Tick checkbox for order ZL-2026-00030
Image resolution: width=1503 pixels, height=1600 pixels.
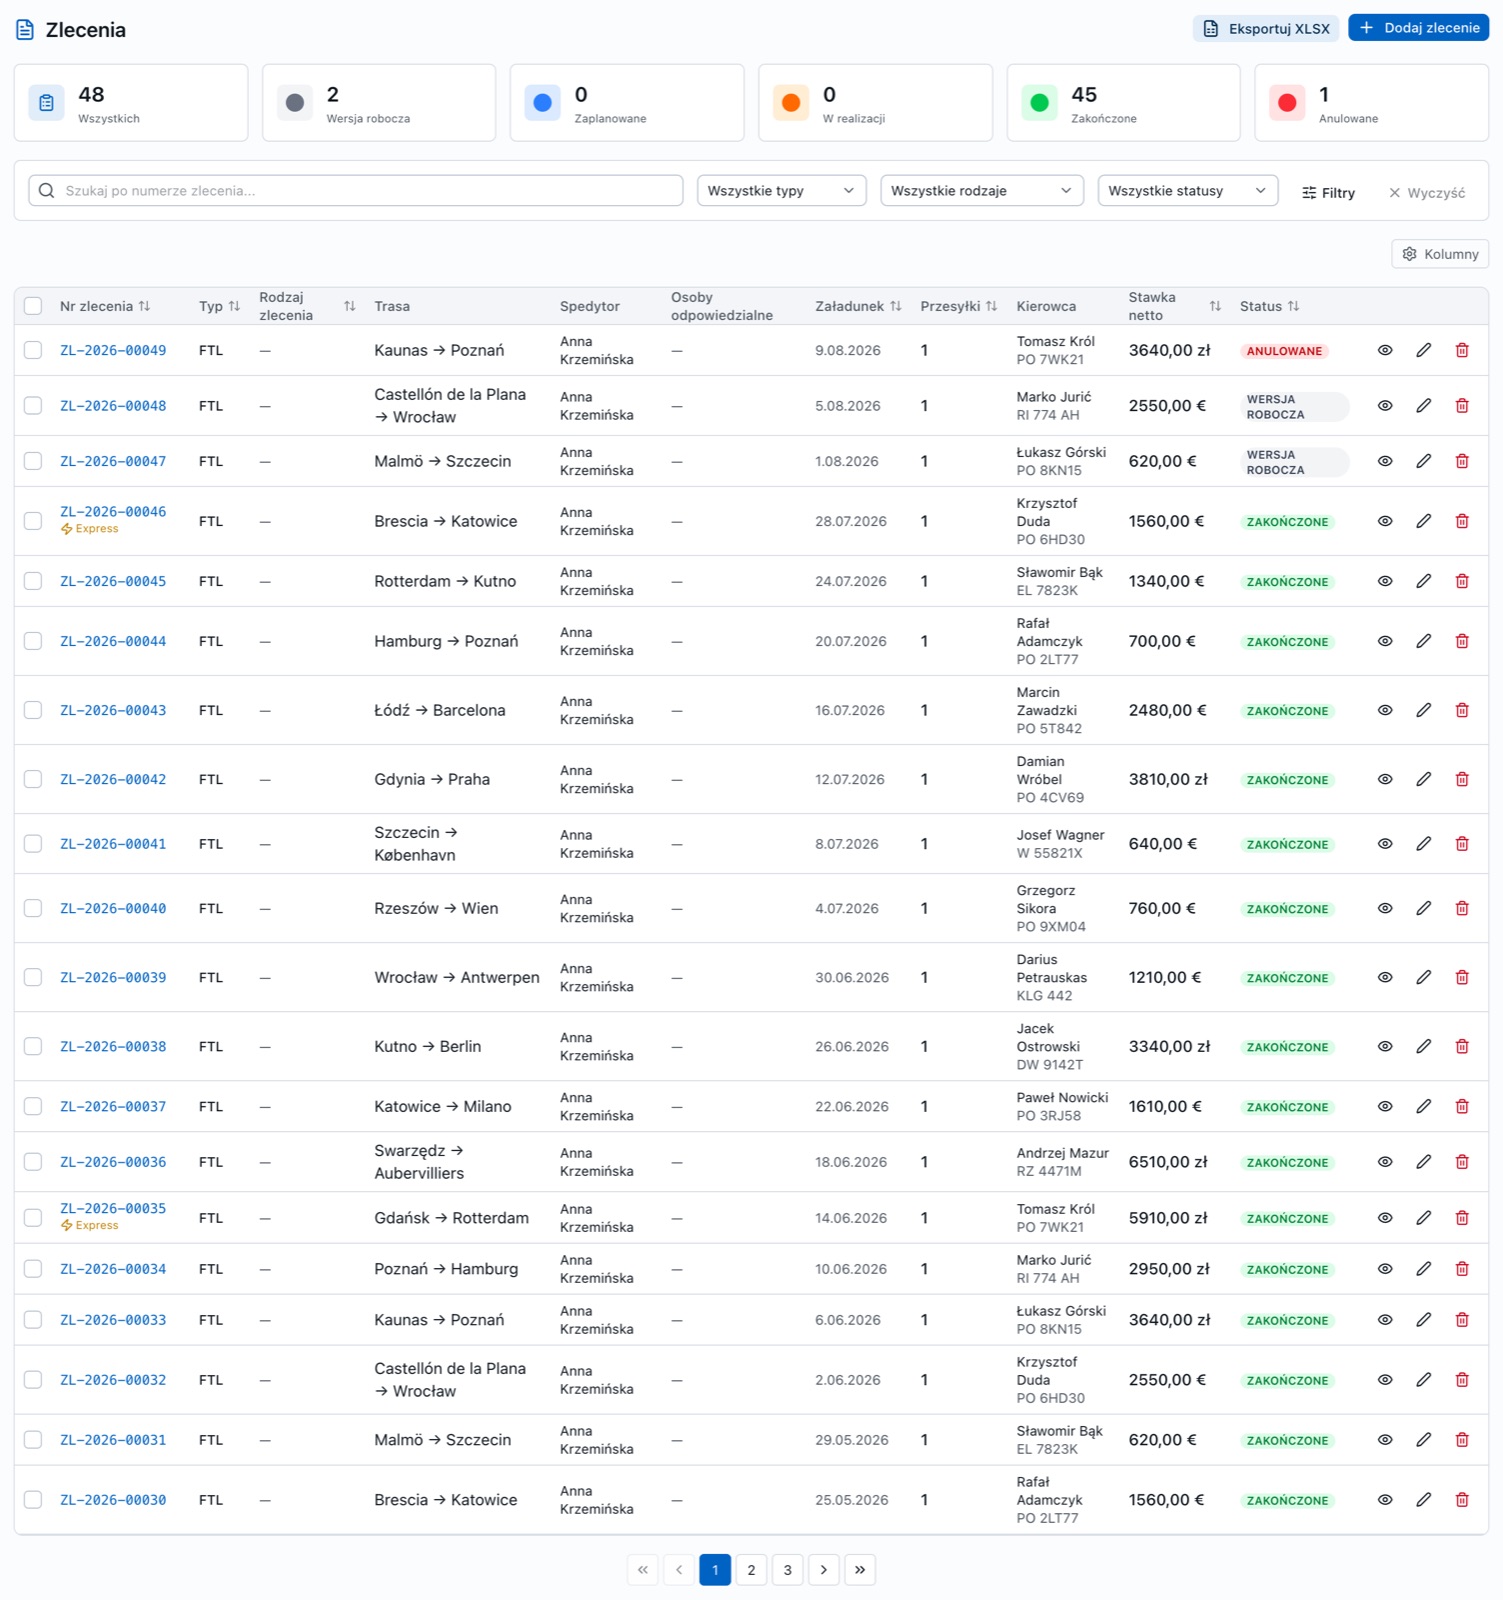33,1500
